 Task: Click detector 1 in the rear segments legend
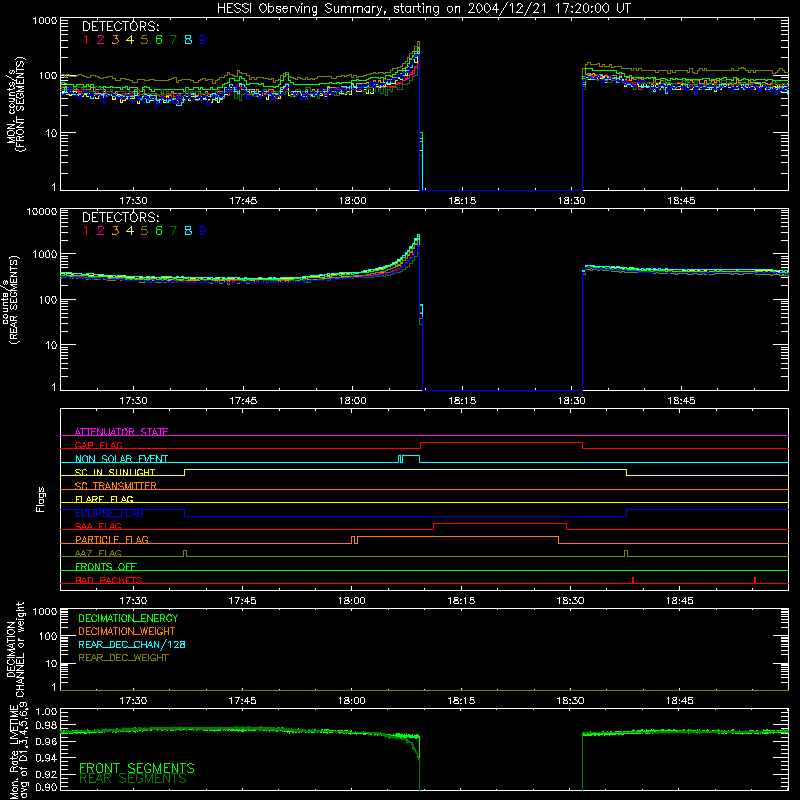click(86, 231)
